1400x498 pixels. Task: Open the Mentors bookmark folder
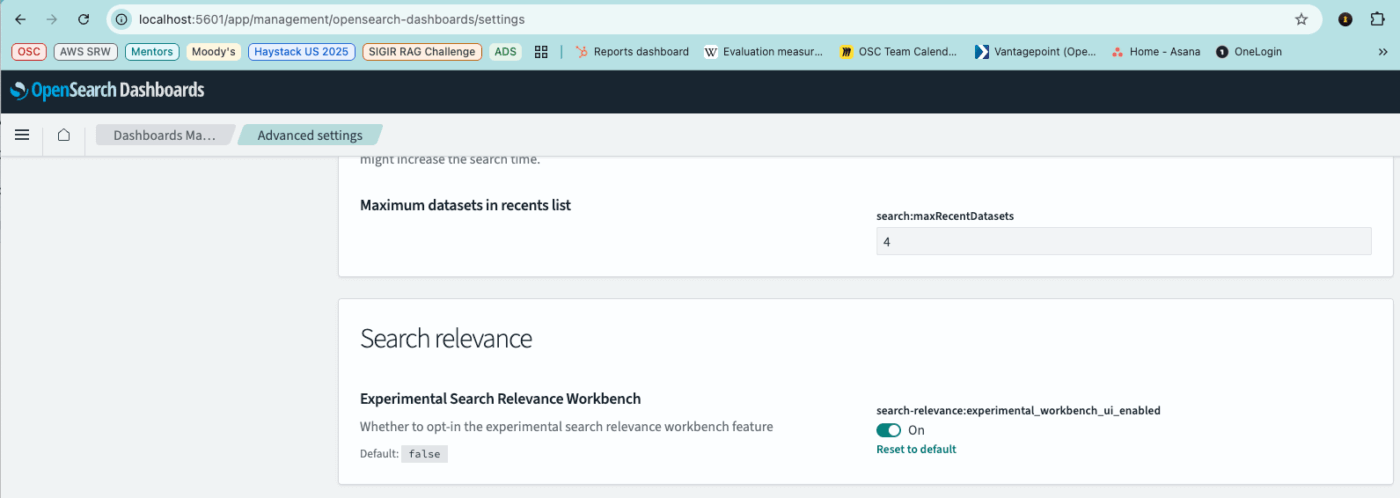[x=152, y=51]
